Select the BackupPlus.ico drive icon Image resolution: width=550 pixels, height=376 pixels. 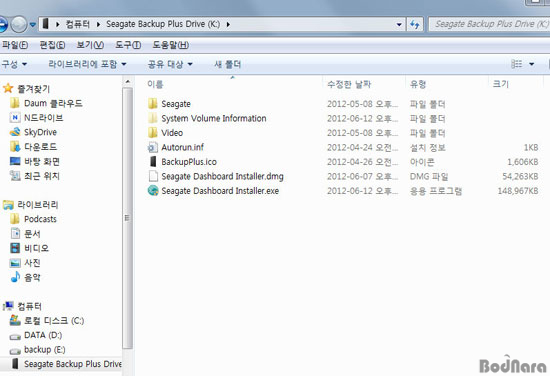[x=153, y=161]
